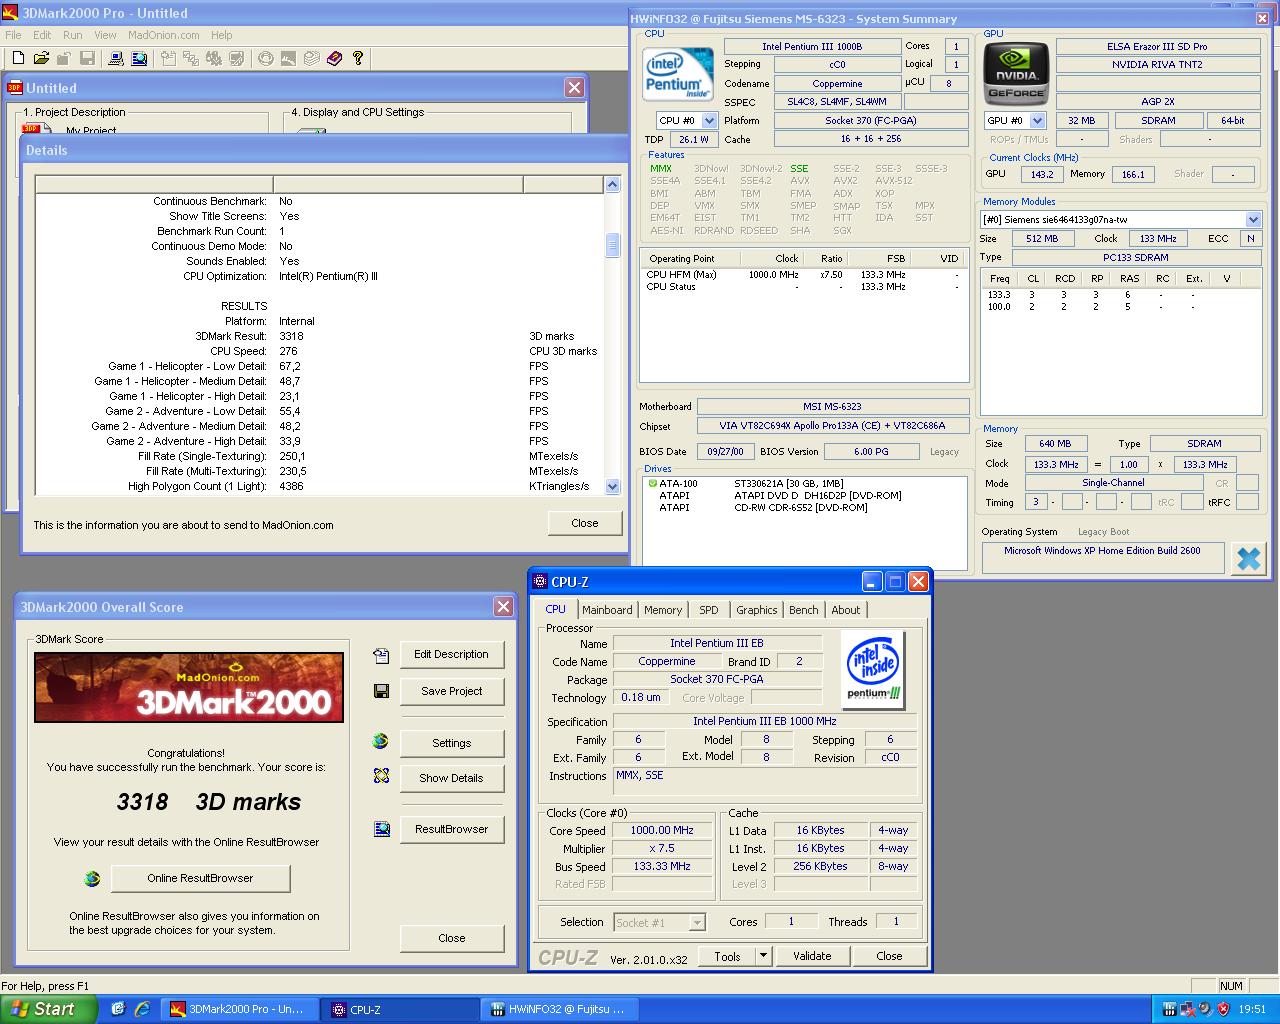Click the '3DMark Result:' row in Details

(x=320, y=336)
